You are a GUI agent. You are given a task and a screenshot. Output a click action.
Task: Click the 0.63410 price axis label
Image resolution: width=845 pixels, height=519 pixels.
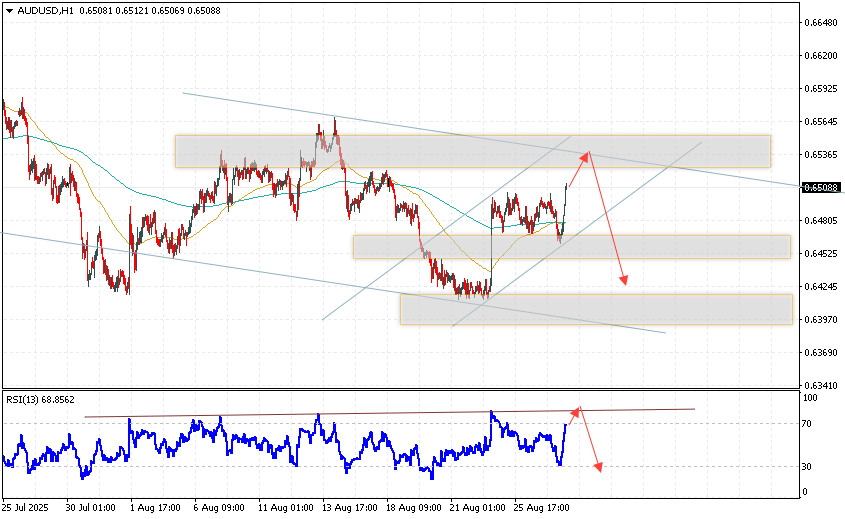(821, 385)
